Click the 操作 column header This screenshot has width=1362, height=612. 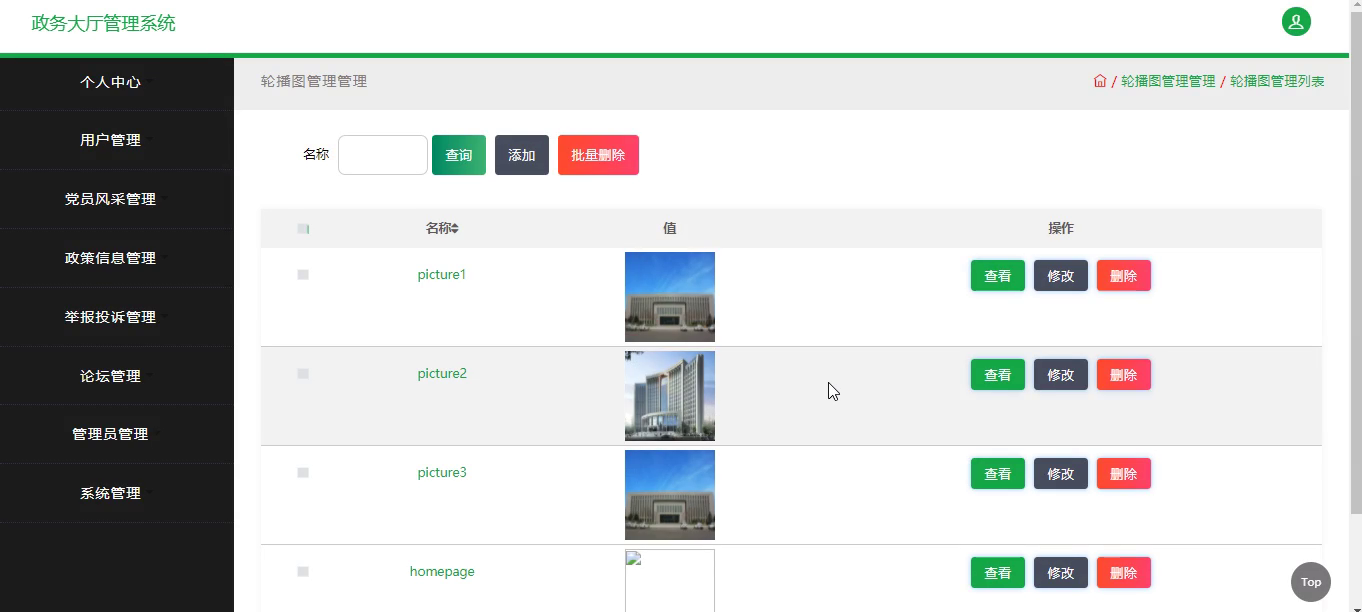click(x=1061, y=229)
